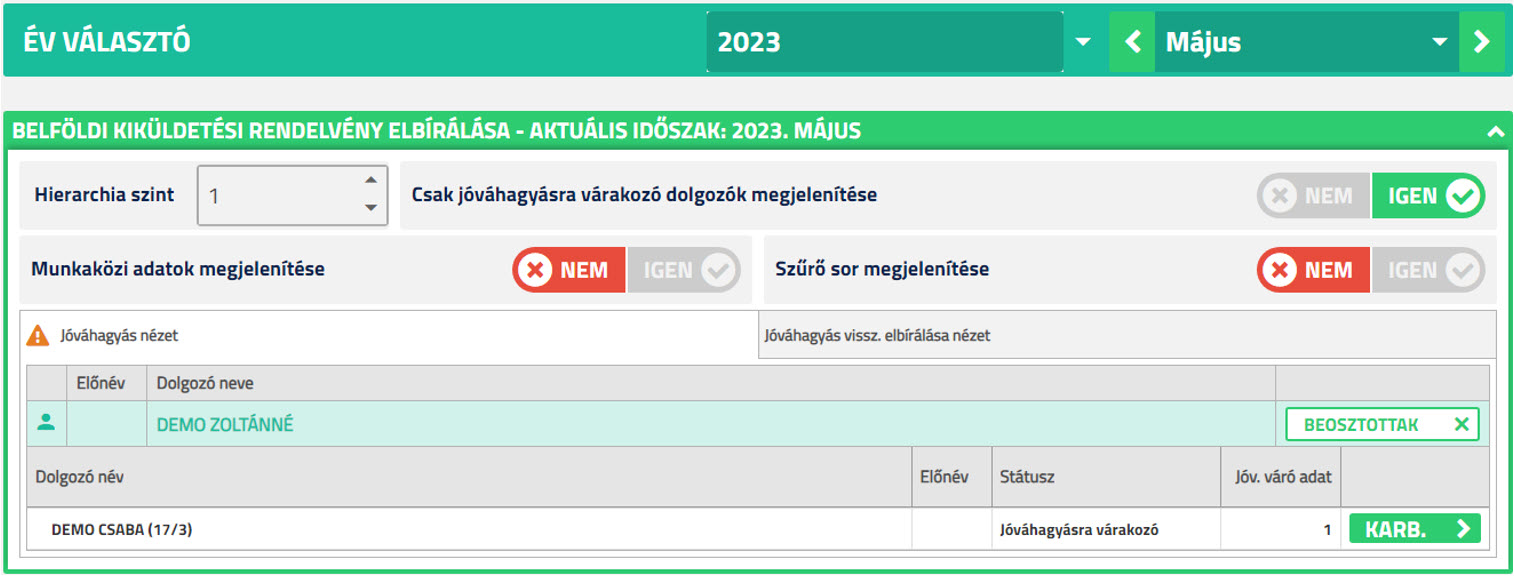1514x576 pixels.
Task: Enable IGEN for Szűrő sor megjelenítése
Action: [1428, 270]
